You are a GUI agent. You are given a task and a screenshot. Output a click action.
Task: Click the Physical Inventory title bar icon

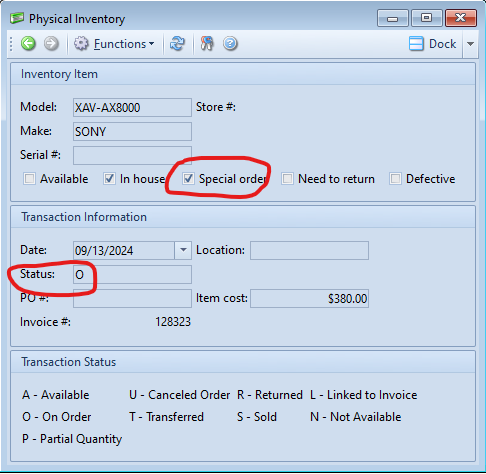pos(17,18)
